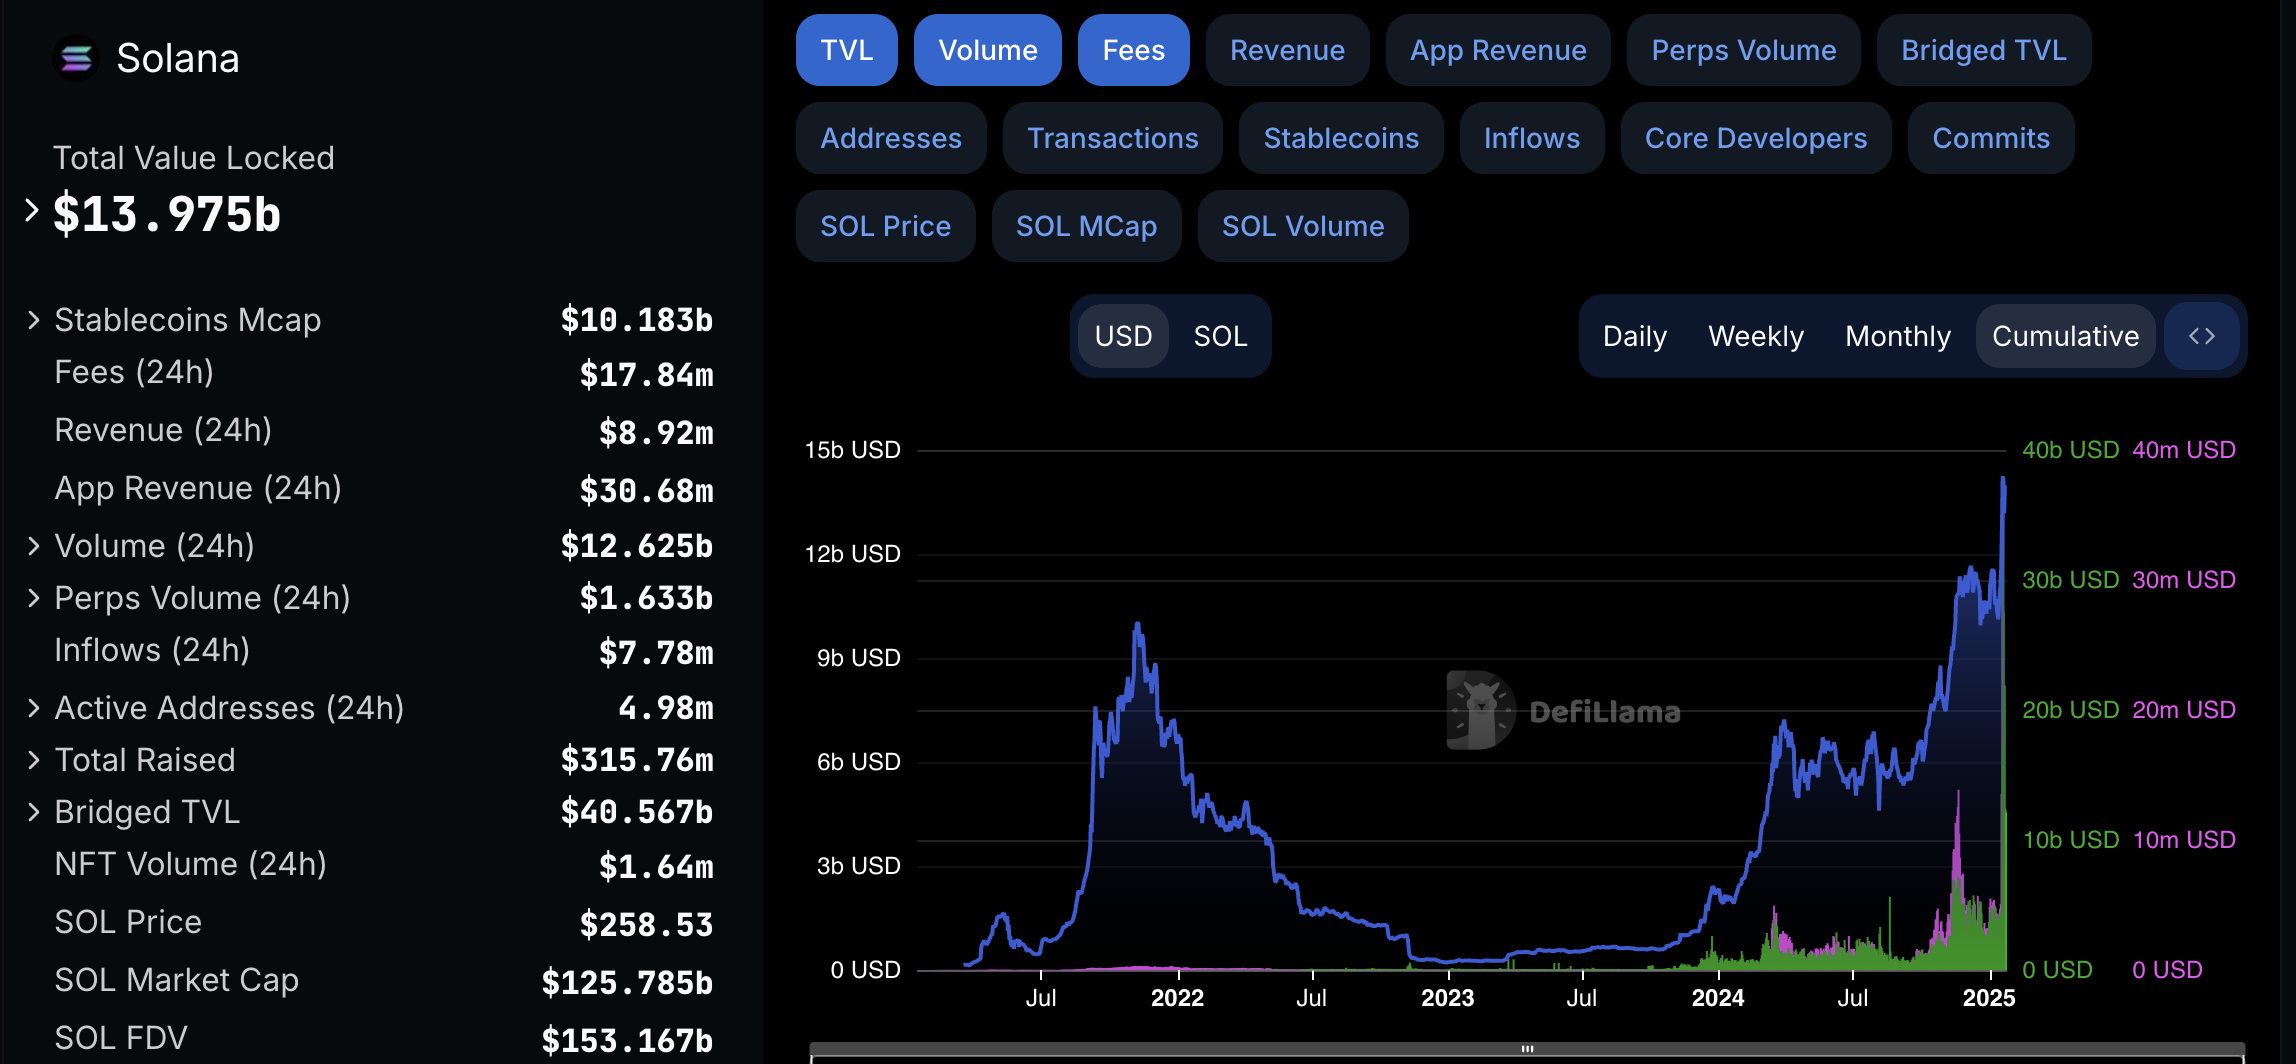Expand the Active Addresses row
The image size is (2296, 1064).
[x=32, y=707]
